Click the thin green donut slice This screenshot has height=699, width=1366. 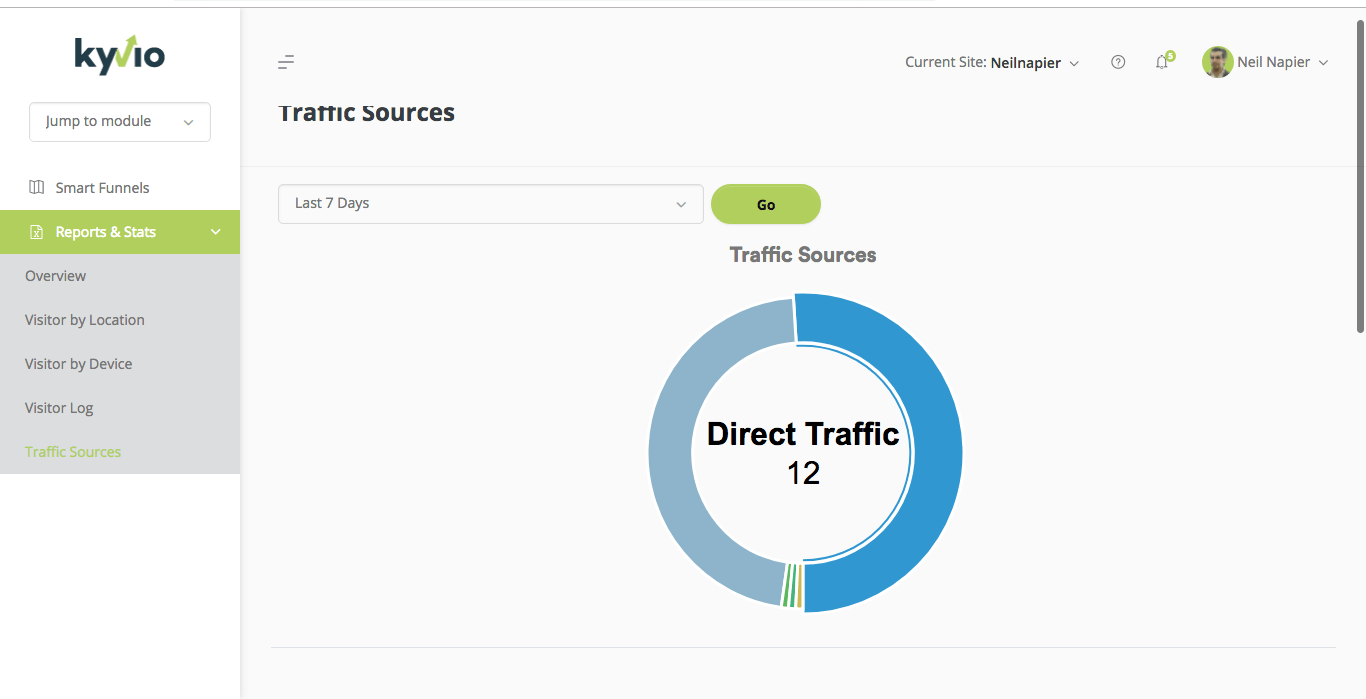[789, 586]
